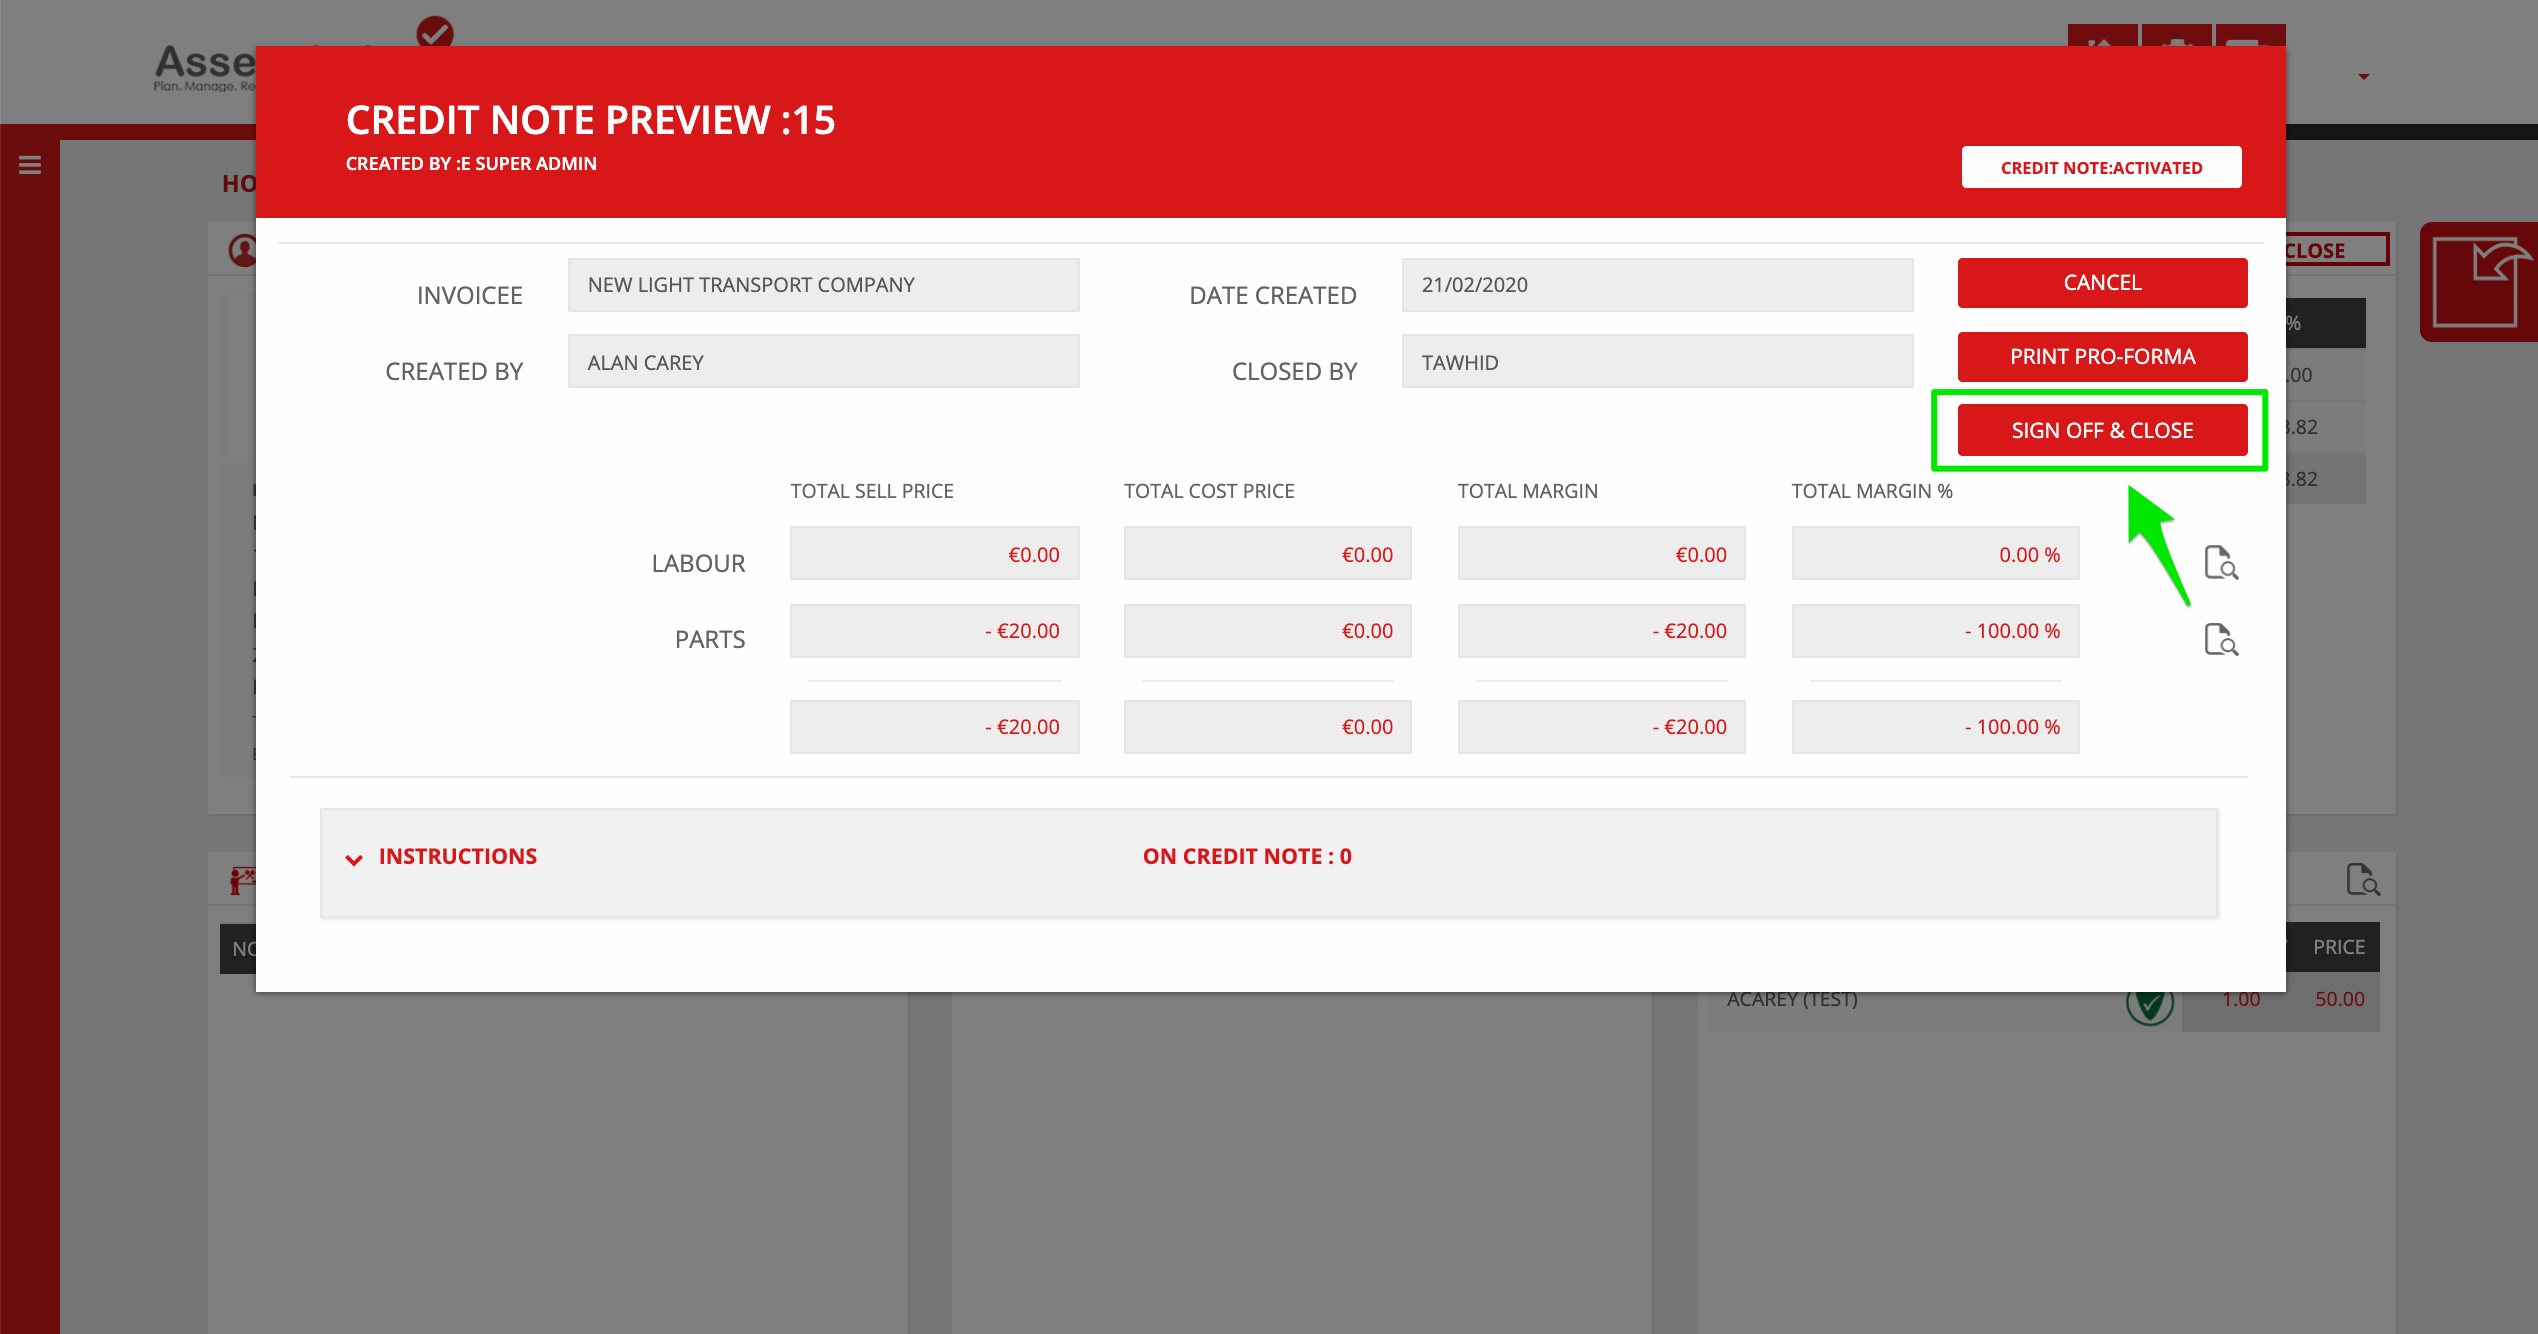Image resolution: width=2538 pixels, height=1334 pixels.
Task: Open the Labour row preview icon
Action: [2220, 563]
